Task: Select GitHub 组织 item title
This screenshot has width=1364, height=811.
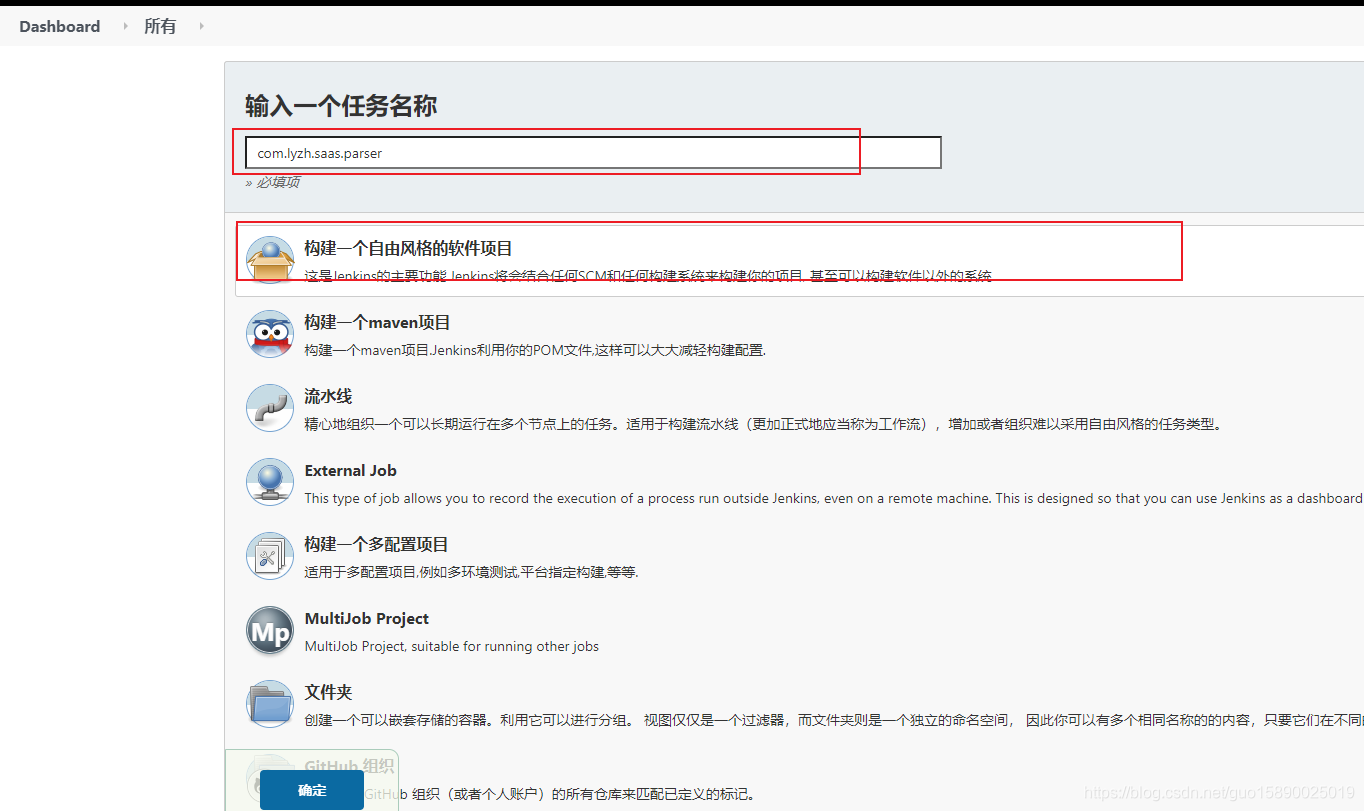Action: point(349,766)
